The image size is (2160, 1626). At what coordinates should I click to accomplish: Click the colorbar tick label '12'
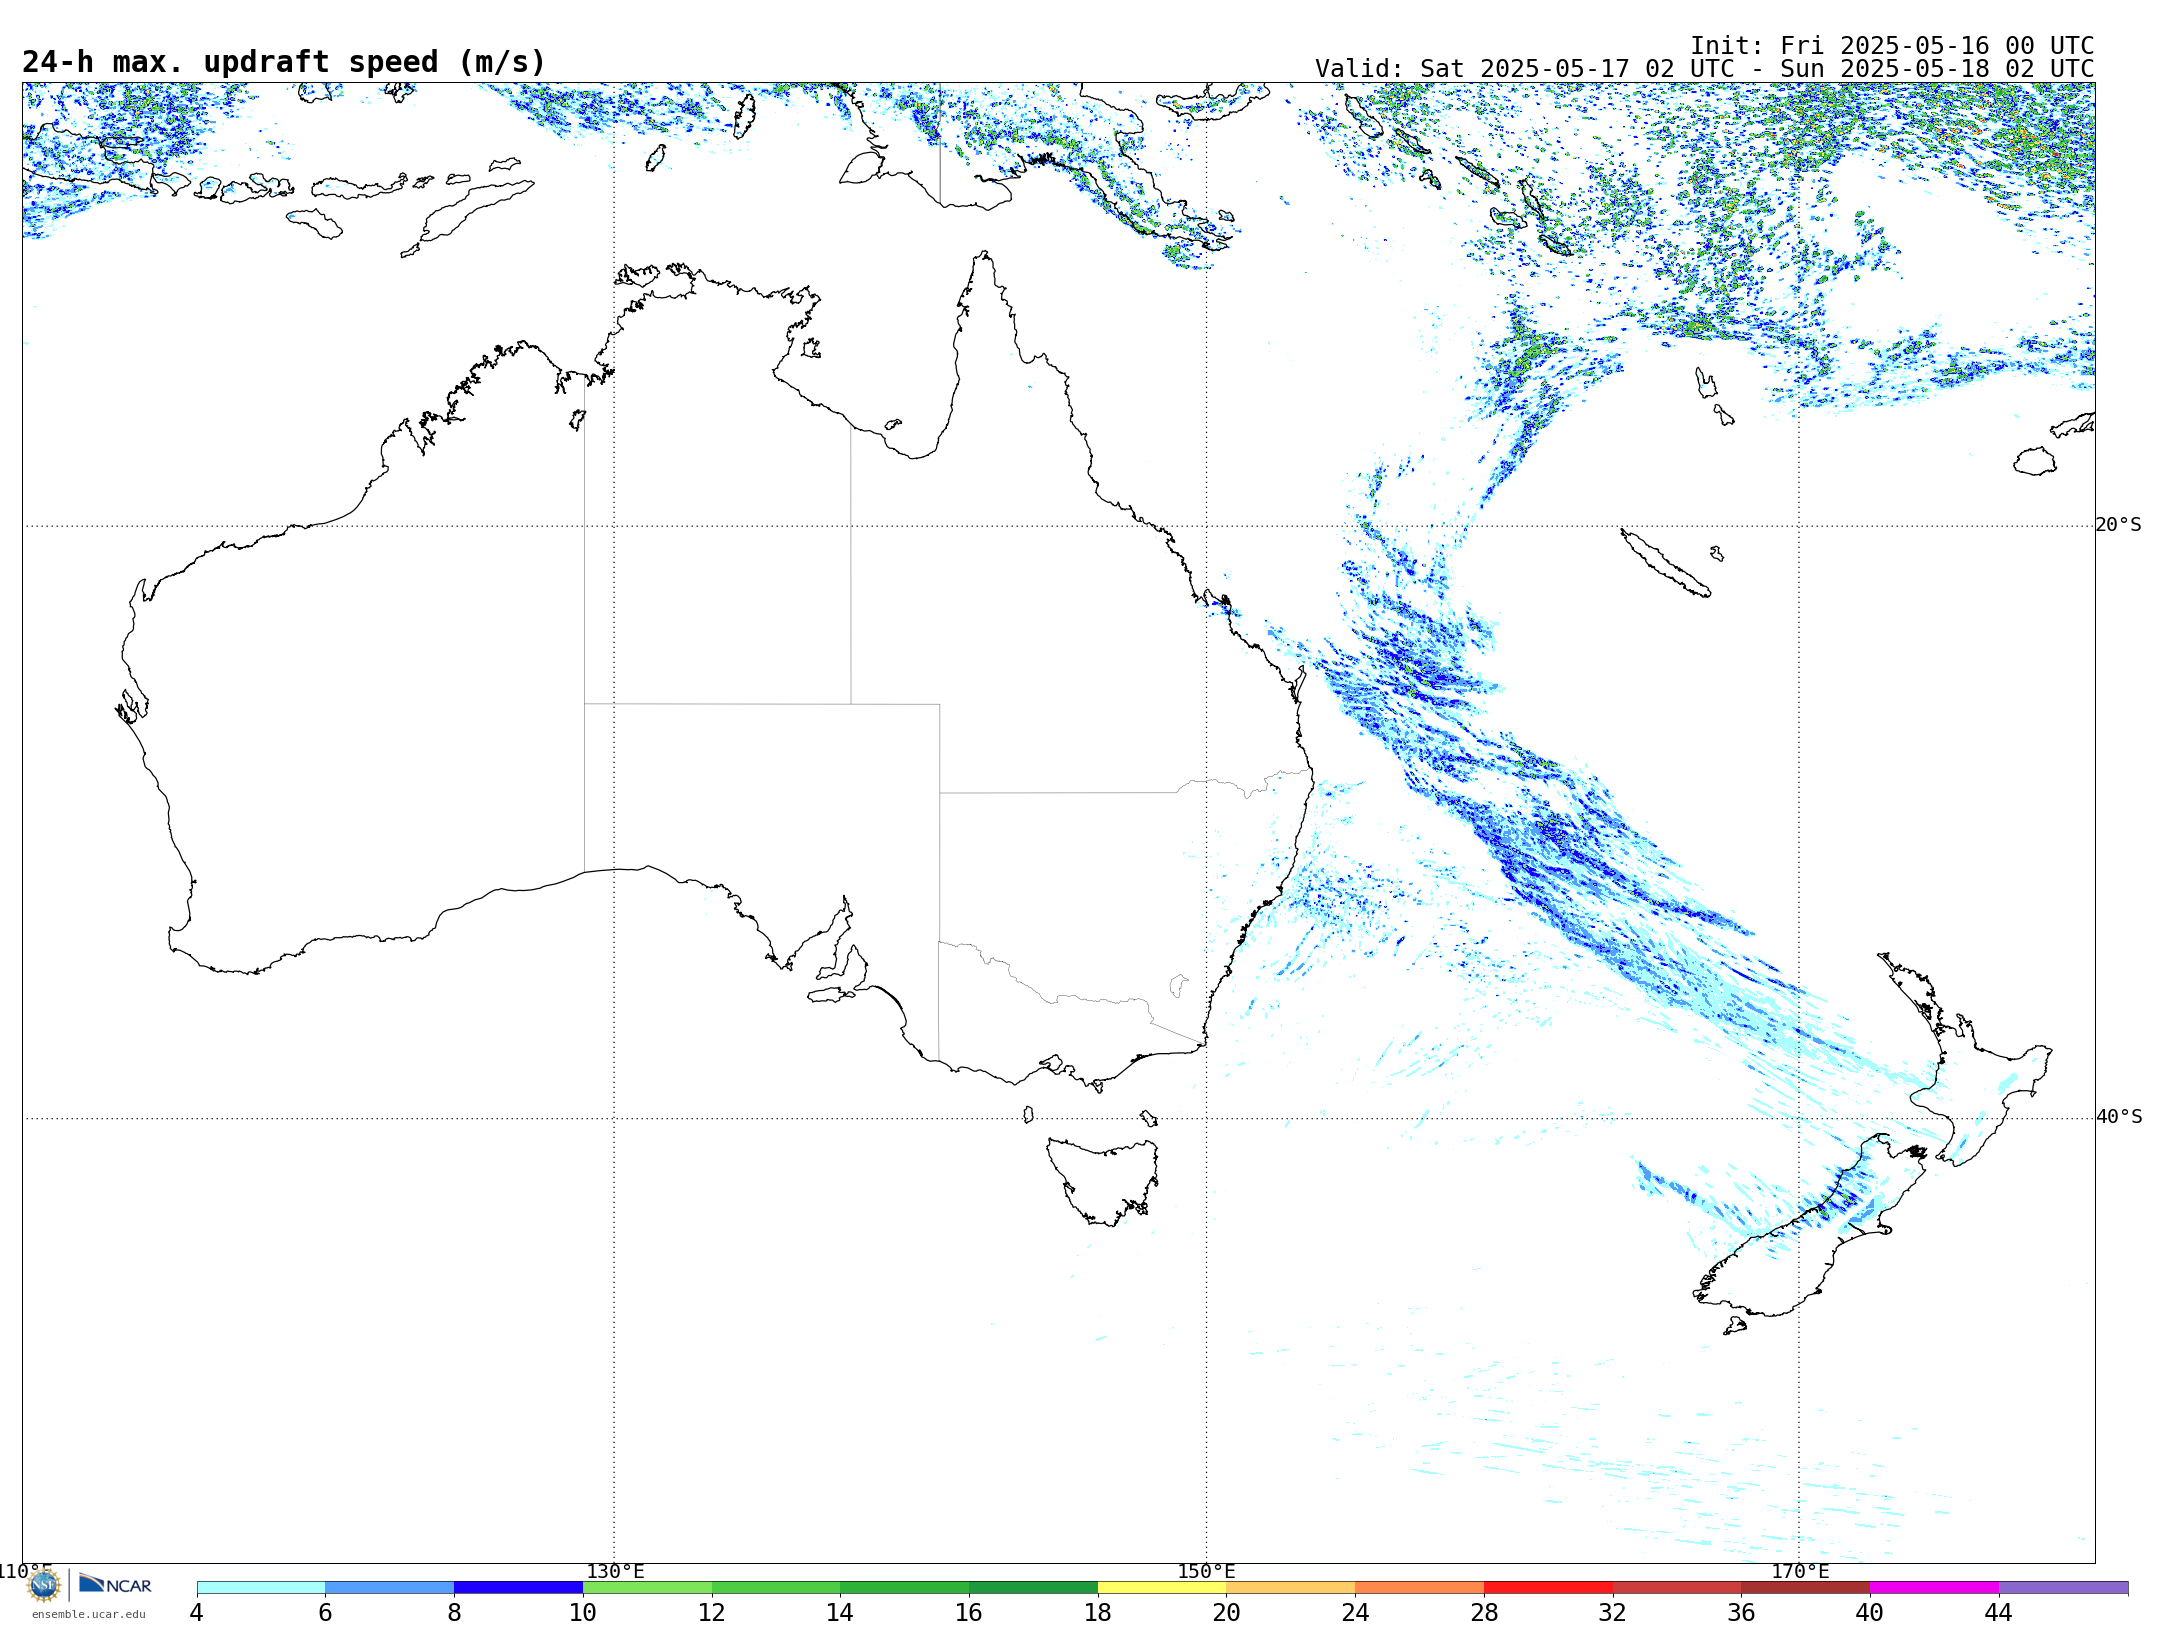[x=712, y=1613]
